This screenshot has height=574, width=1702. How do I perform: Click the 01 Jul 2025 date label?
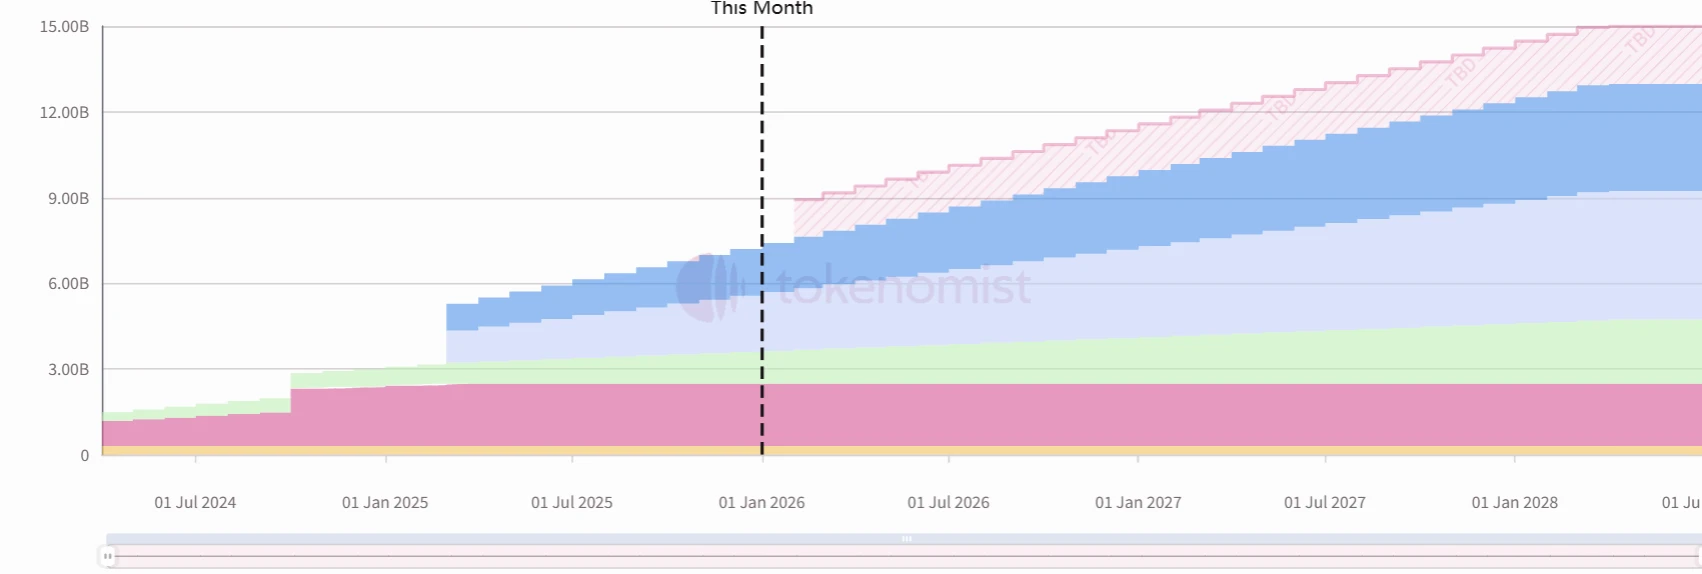point(572,503)
